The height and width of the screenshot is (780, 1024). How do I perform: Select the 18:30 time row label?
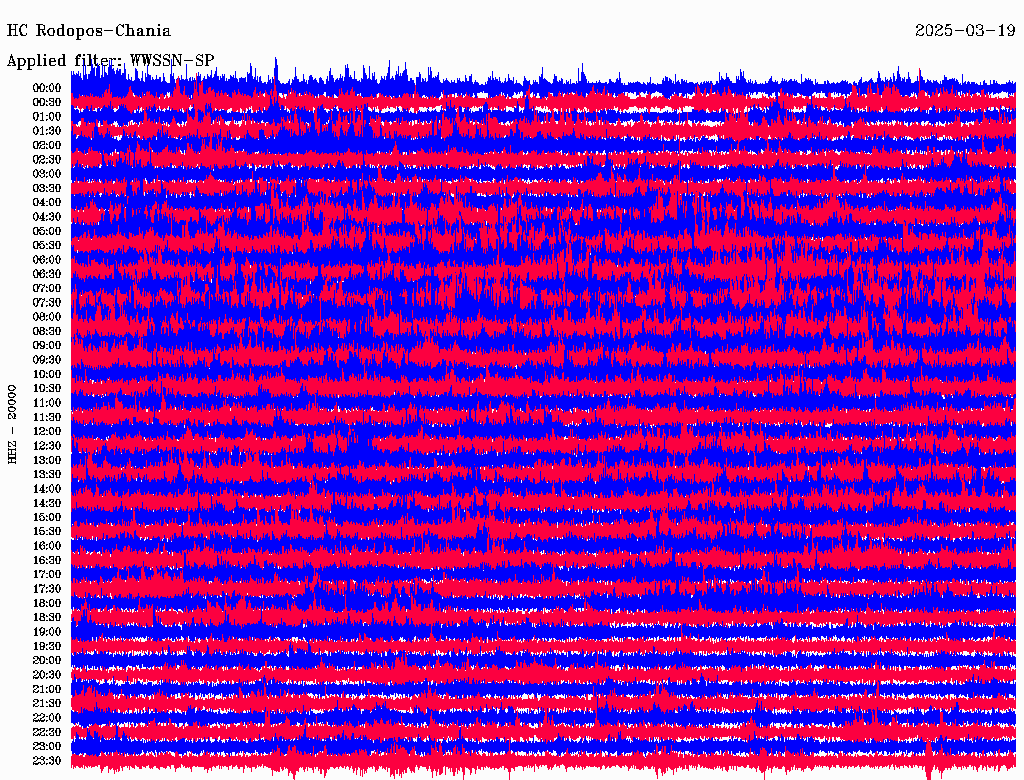click(x=47, y=617)
